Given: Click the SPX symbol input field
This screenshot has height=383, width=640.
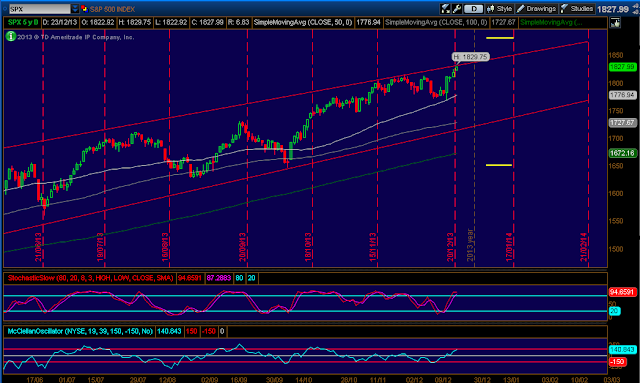Looking at the screenshot, I should tap(40, 9).
